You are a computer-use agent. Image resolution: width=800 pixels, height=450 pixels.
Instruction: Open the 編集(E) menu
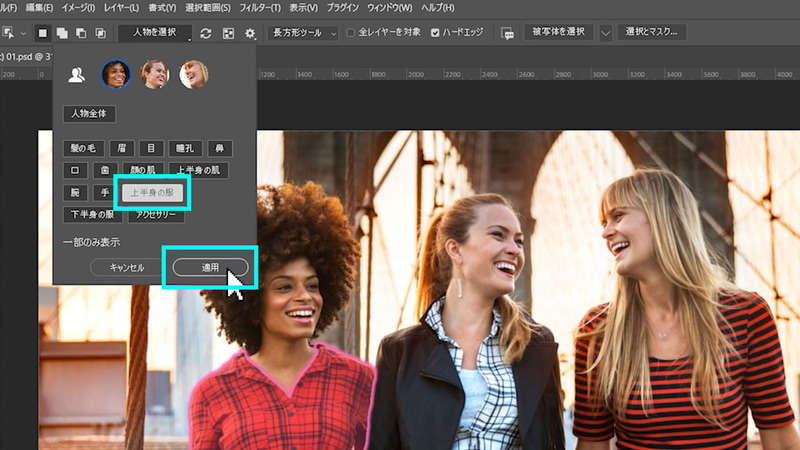(39, 8)
